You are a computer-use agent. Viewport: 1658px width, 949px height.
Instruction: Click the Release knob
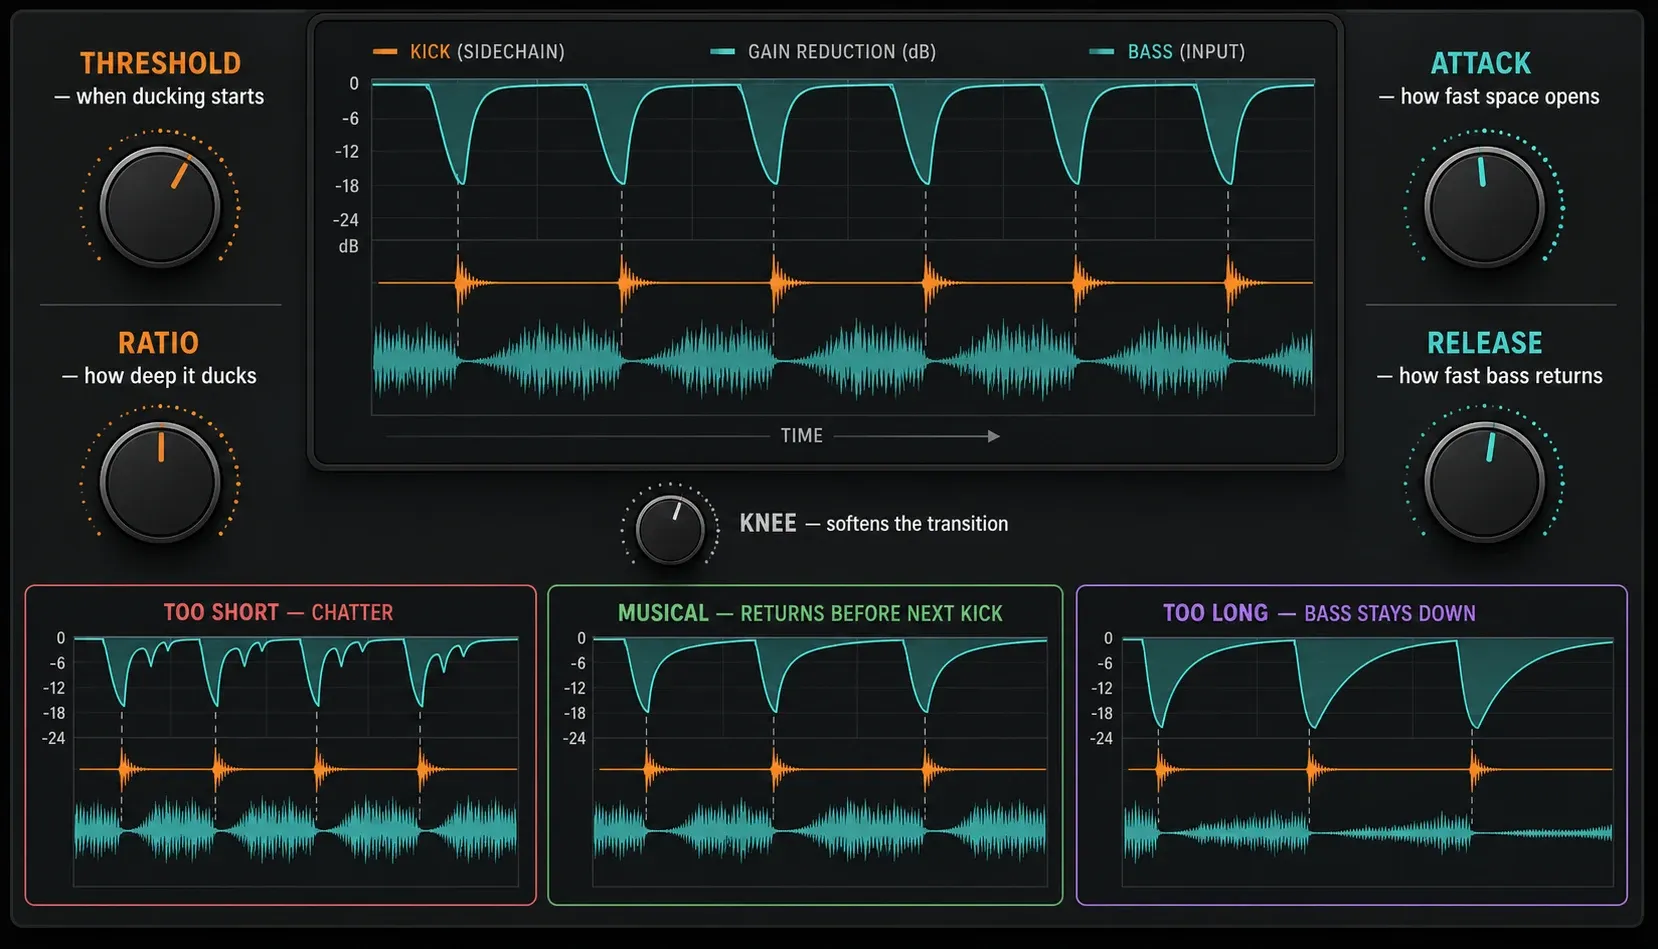1484,482
